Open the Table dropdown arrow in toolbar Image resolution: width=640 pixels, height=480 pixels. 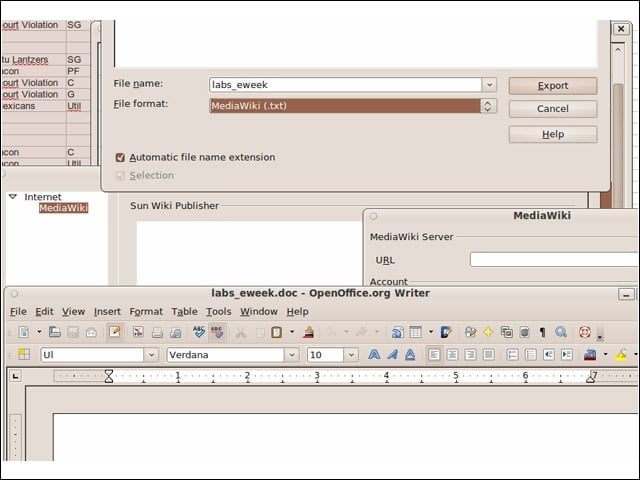431,332
